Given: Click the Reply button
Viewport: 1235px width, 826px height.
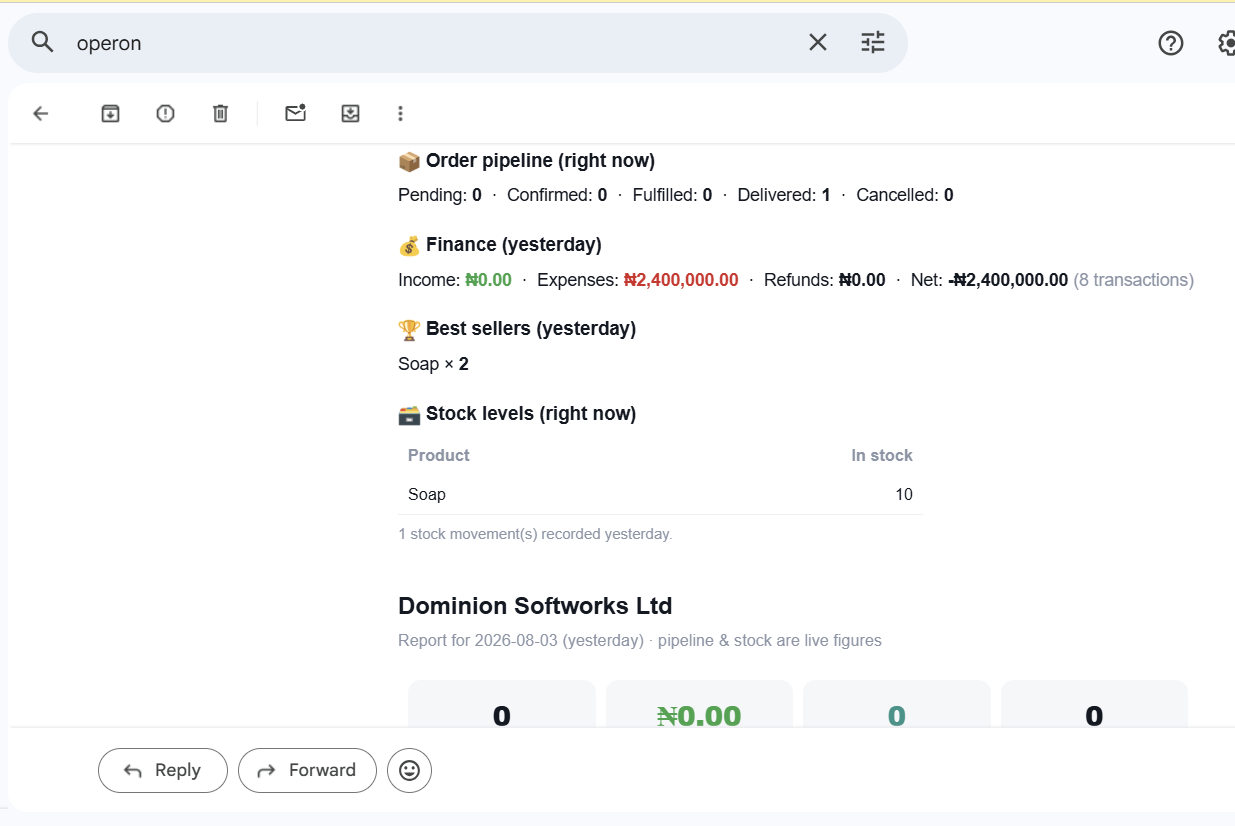Looking at the screenshot, I should tap(163, 770).
